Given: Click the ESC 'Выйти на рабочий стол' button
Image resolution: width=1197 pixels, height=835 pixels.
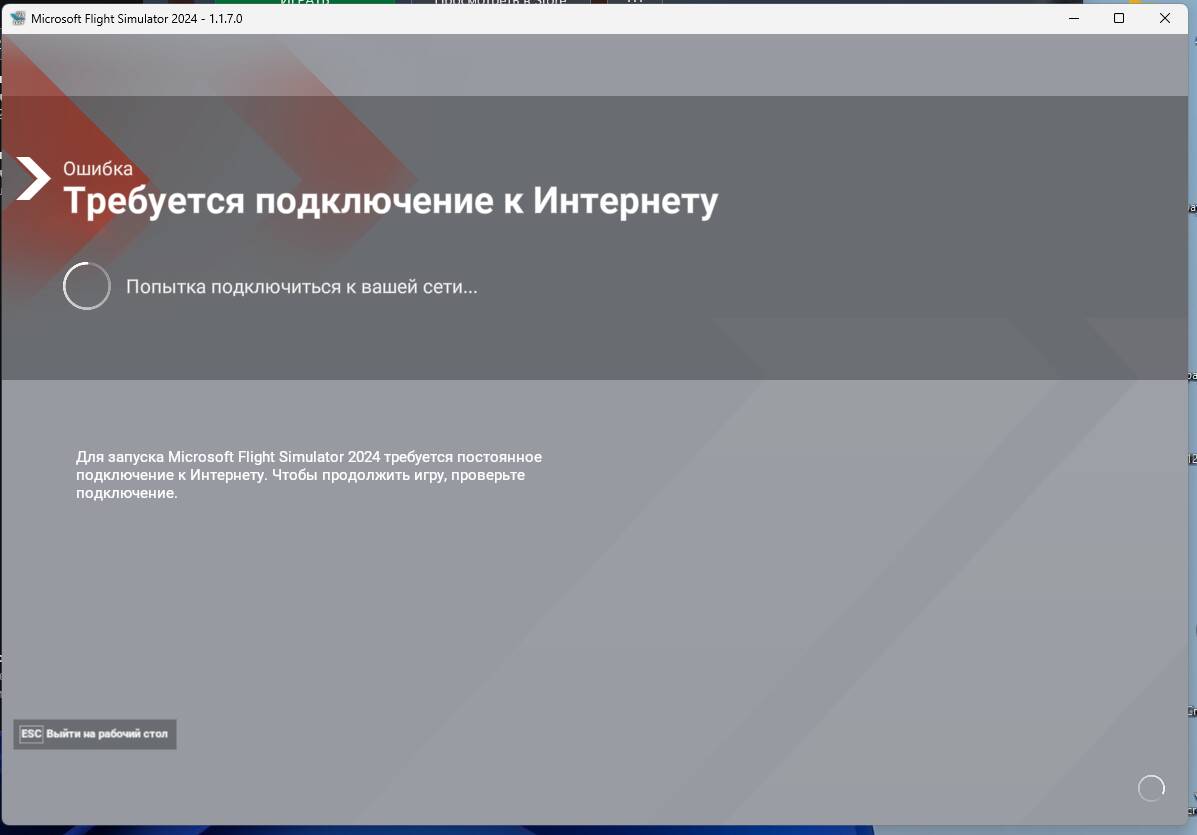Looking at the screenshot, I should click(95, 734).
